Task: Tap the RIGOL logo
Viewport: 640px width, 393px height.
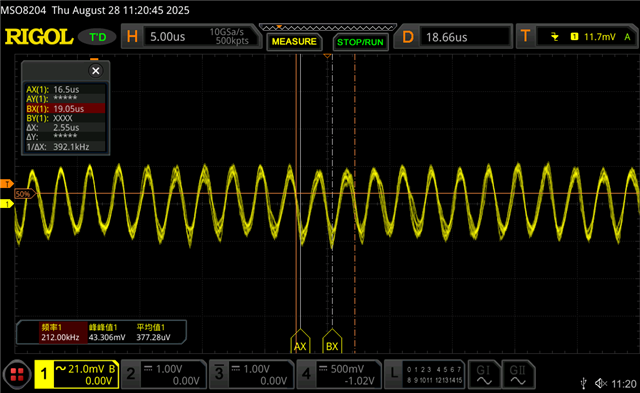Action: [39, 37]
